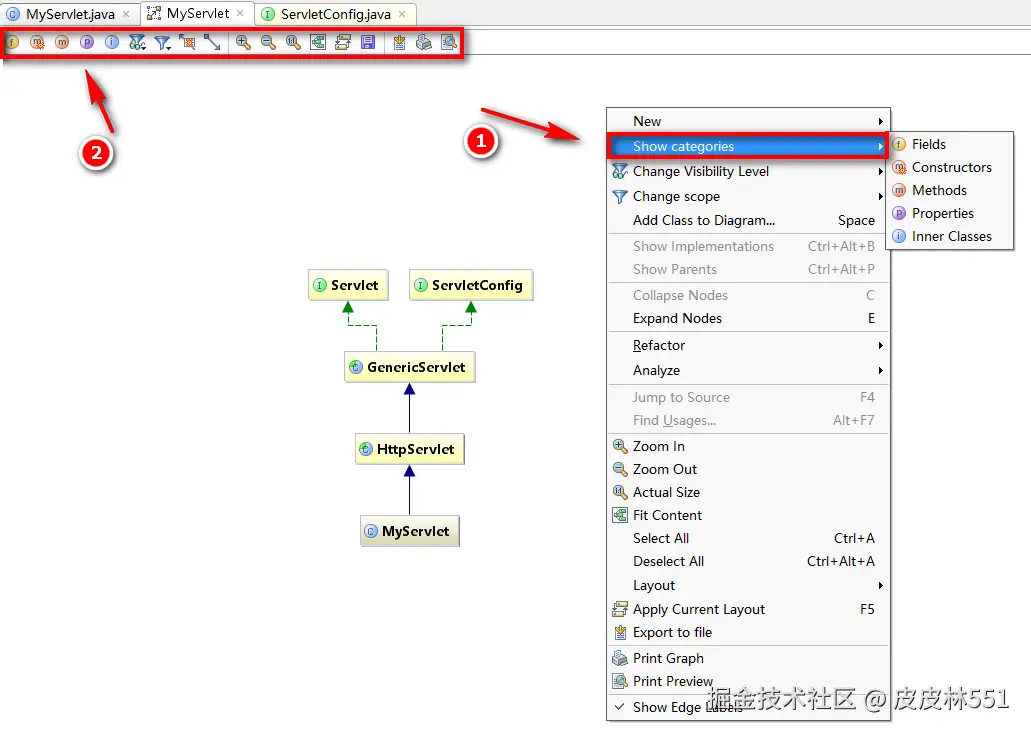Select Inner Classes in the Show categories submenu
The height and width of the screenshot is (734, 1031).
pos(950,236)
